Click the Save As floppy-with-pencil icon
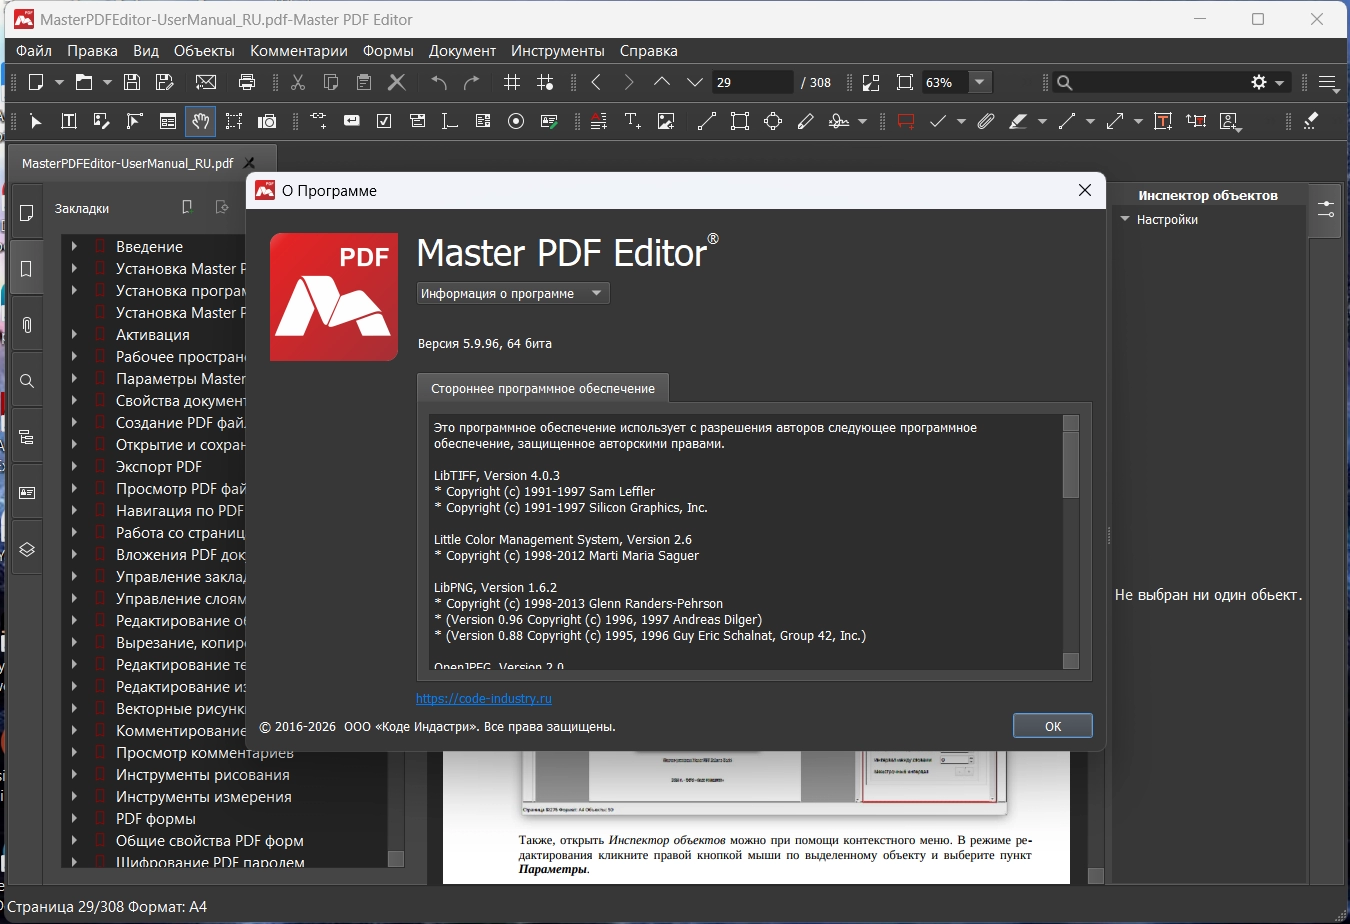Screen dimensions: 1350x924 [x=165, y=82]
